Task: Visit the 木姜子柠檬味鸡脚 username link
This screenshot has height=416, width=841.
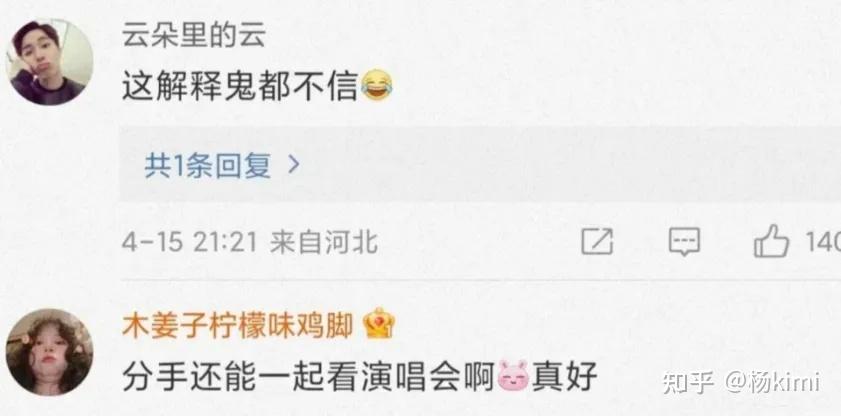Action: (x=238, y=325)
